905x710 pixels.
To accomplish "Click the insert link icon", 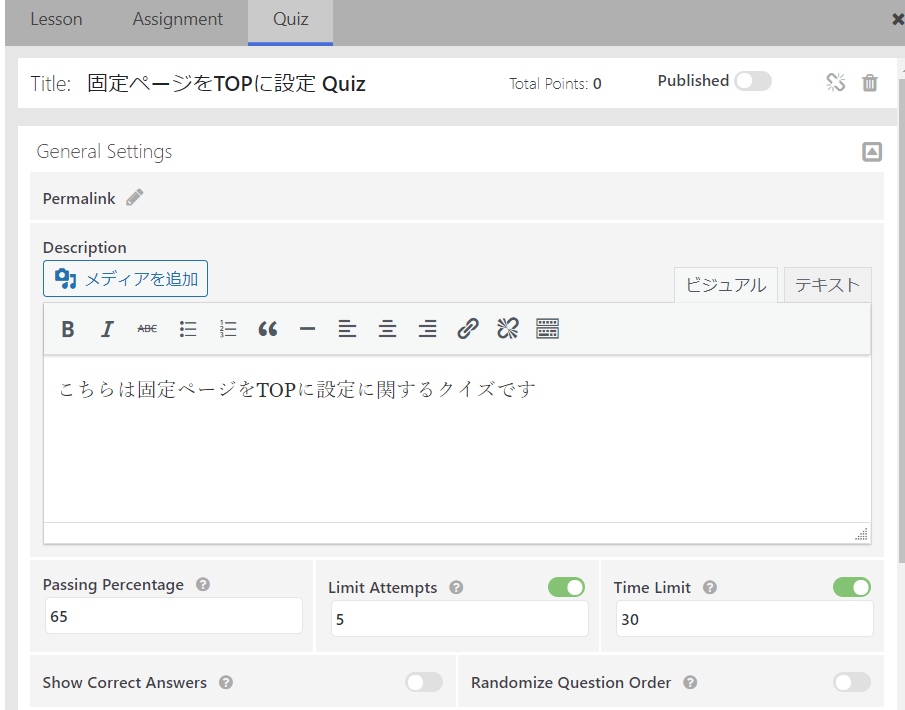I will pos(467,329).
